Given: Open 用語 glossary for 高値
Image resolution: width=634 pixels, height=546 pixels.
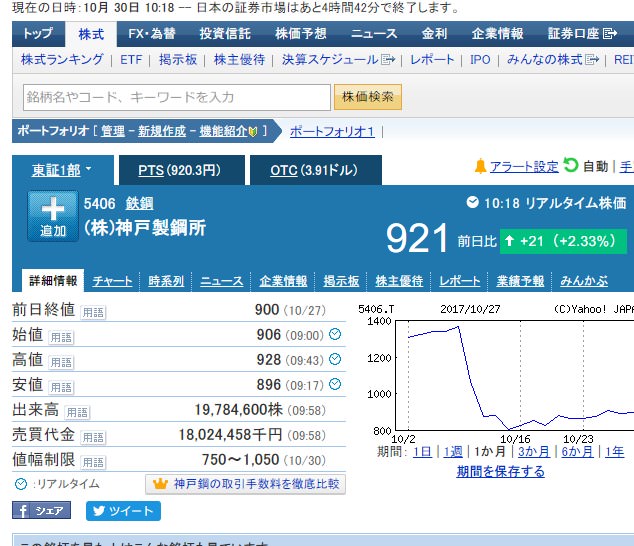Looking at the screenshot, I should point(61,362).
